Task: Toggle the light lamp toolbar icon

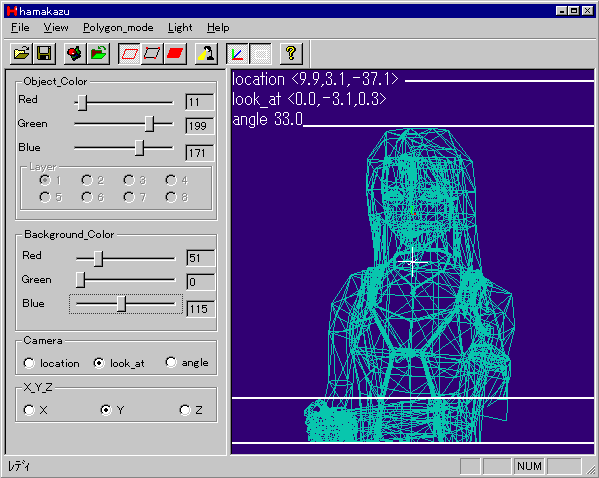Action: pos(206,53)
